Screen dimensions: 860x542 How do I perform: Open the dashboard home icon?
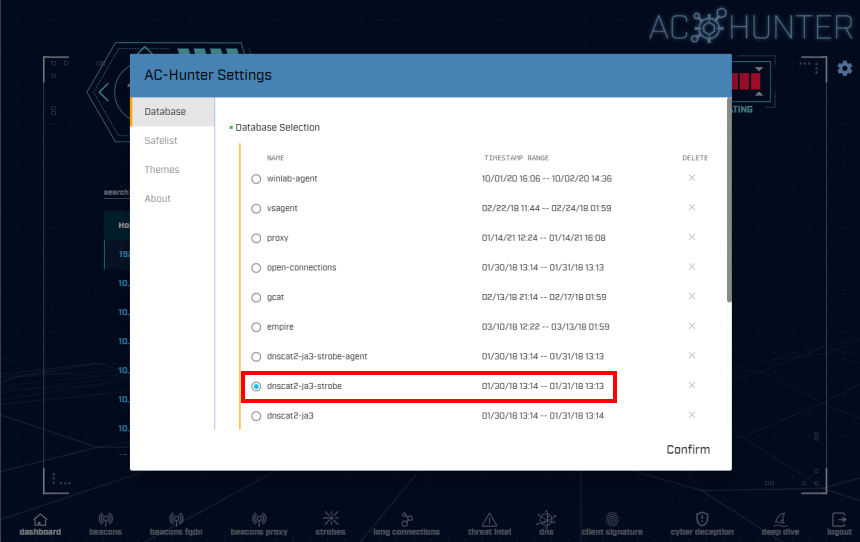click(40, 519)
